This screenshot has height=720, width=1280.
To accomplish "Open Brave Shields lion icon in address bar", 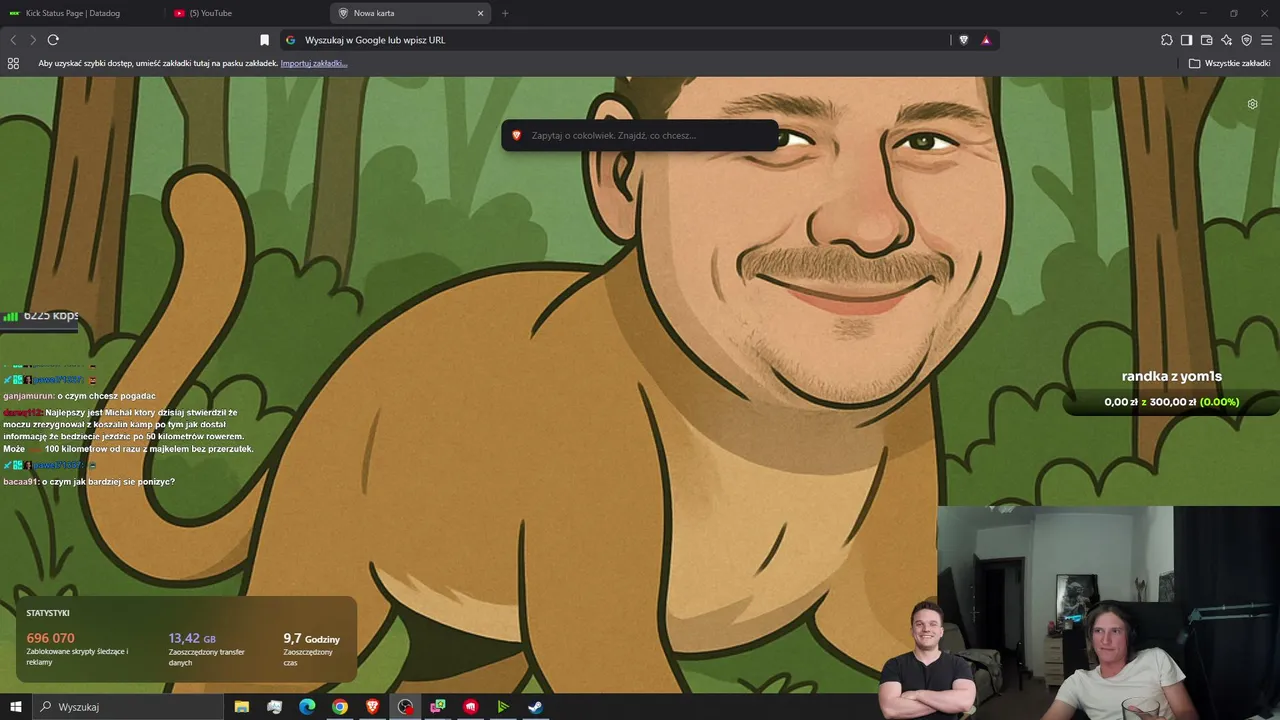I will point(964,40).
